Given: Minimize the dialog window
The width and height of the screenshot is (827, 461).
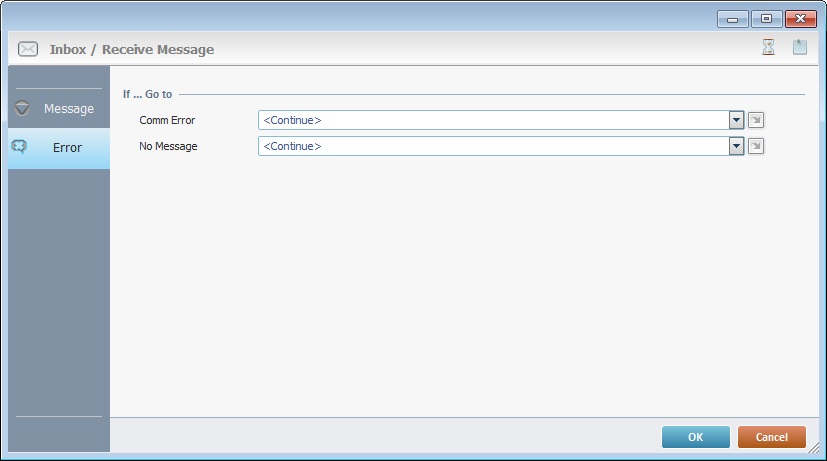Looking at the screenshot, I should pos(733,19).
